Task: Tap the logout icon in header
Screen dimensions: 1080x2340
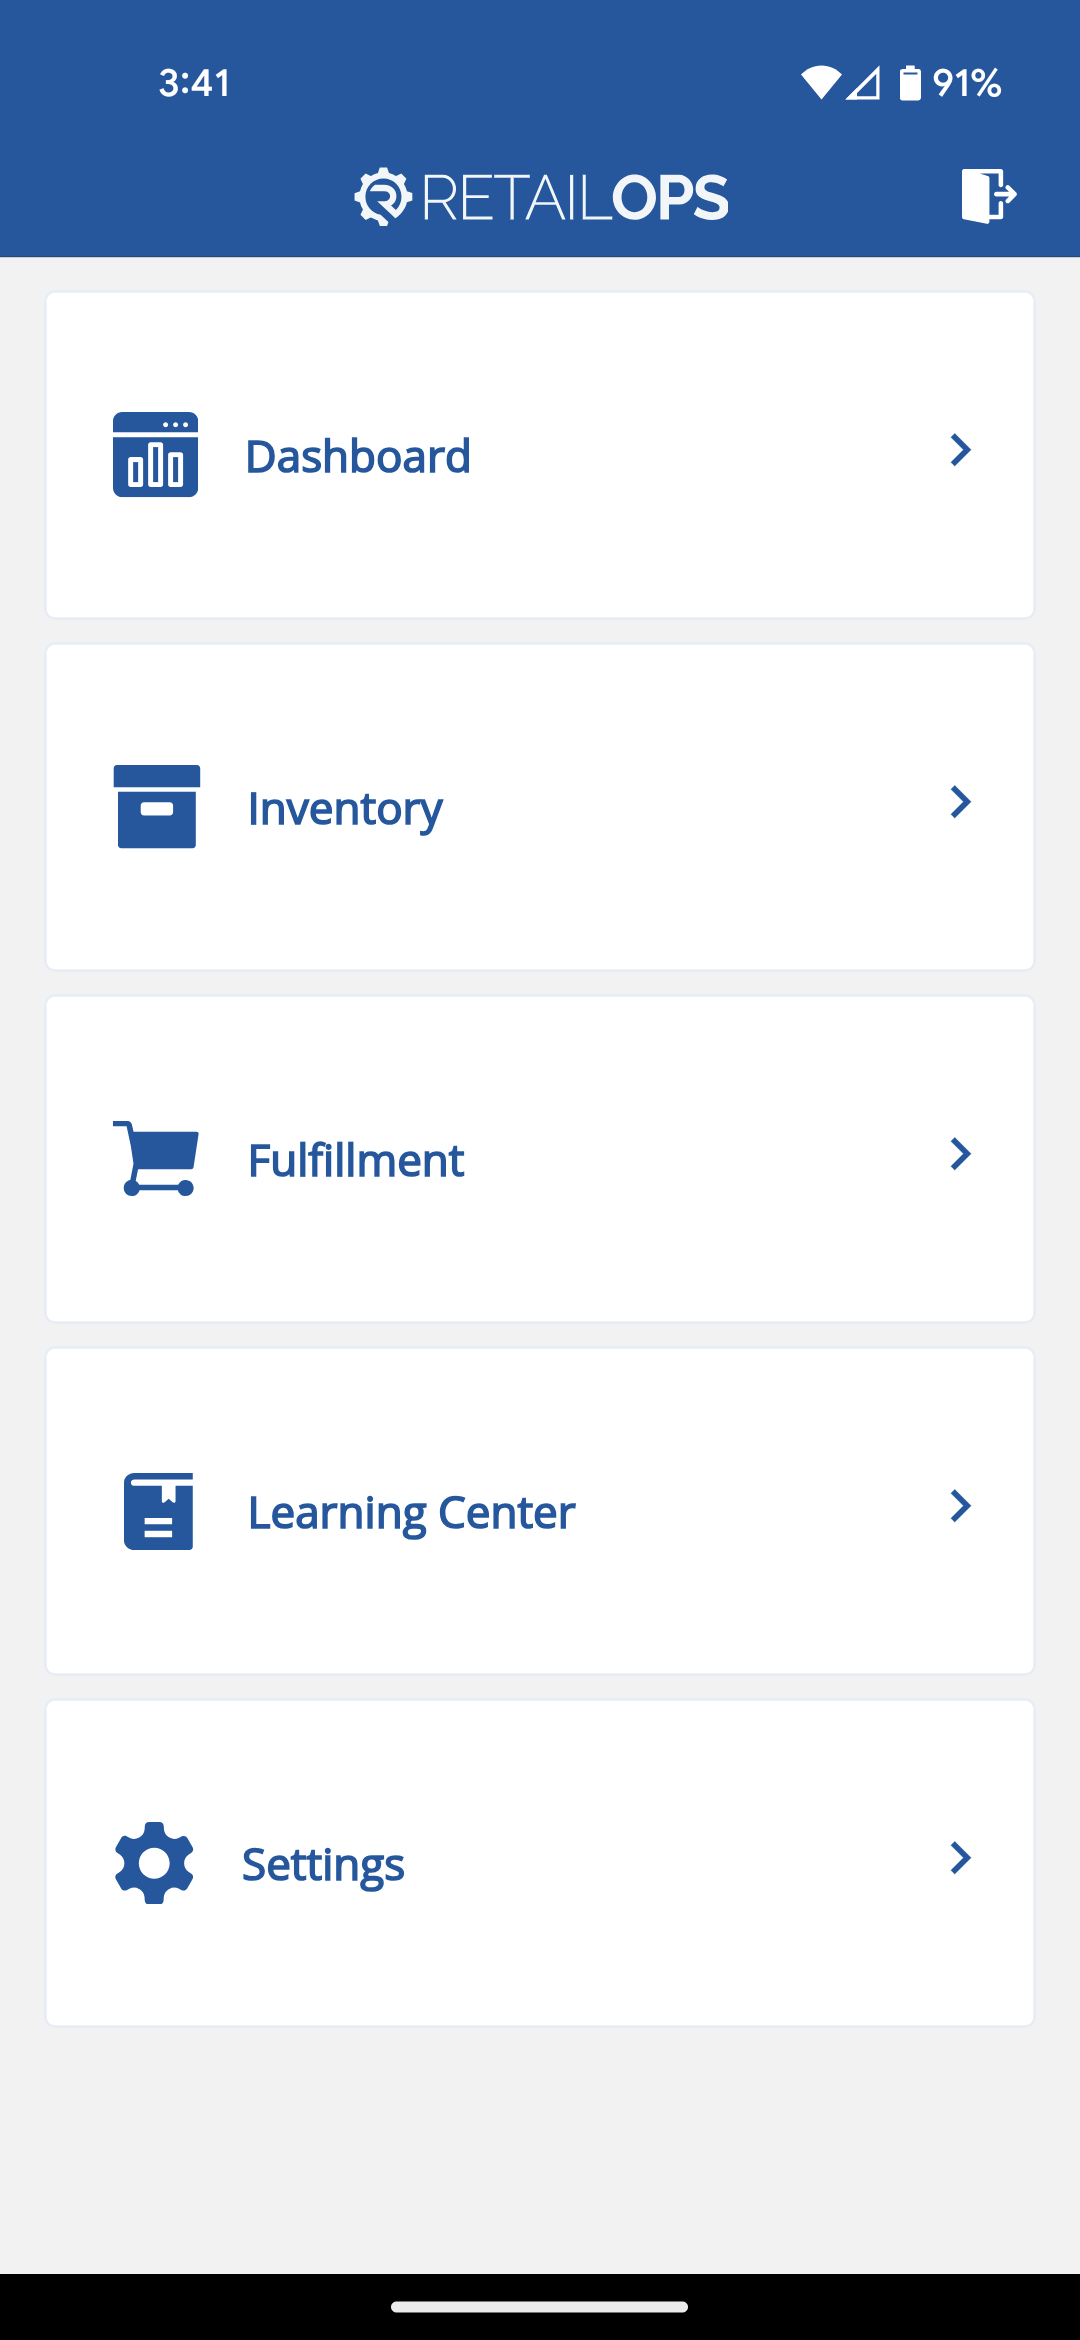Action: (989, 195)
